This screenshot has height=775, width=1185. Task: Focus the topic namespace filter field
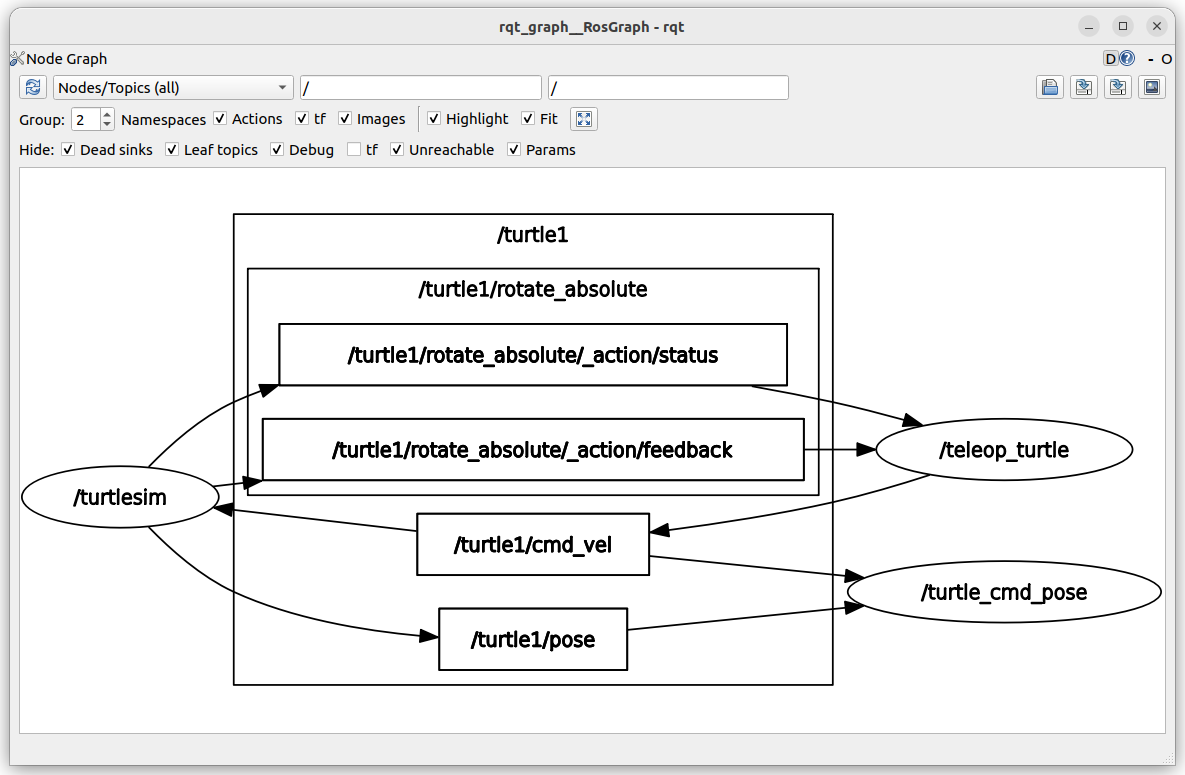pyautogui.click(x=668, y=88)
